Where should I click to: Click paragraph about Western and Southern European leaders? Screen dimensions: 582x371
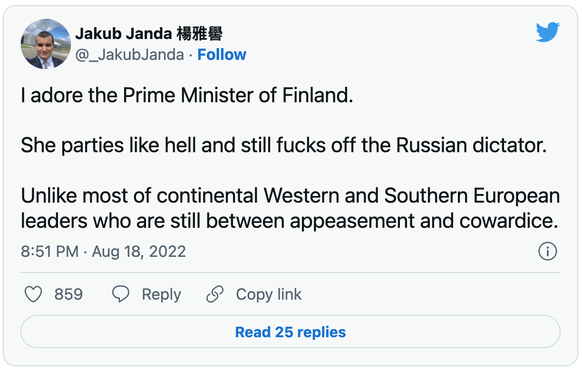pos(290,209)
